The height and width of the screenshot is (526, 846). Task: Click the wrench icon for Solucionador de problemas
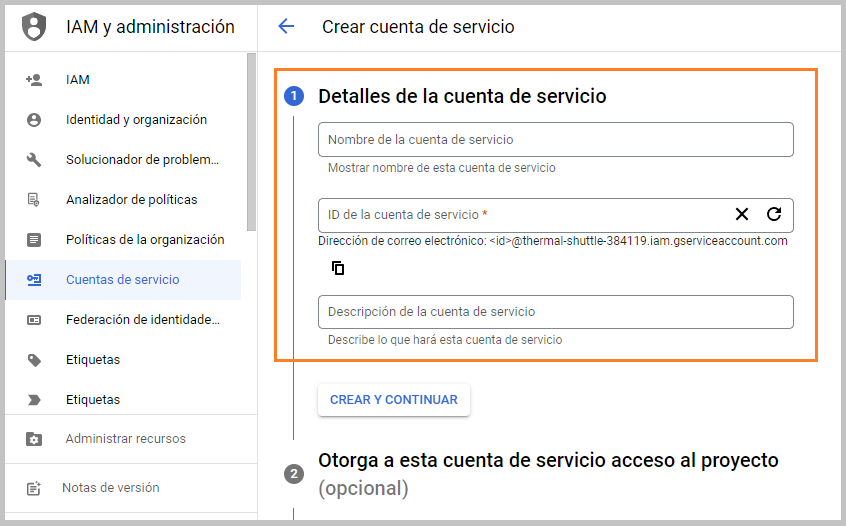click(34, 160)
